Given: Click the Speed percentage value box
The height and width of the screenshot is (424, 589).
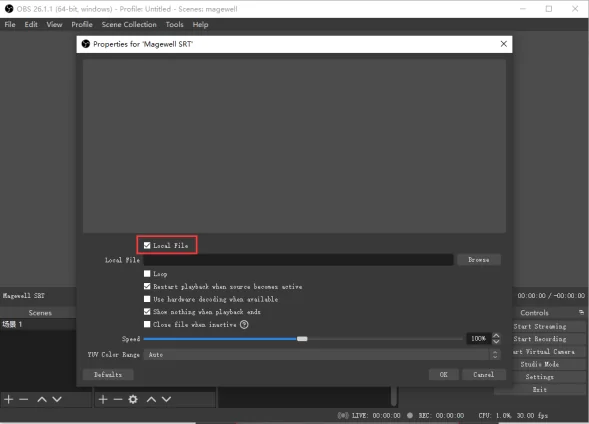Looking at the screenshot, I should click(479, 339).
